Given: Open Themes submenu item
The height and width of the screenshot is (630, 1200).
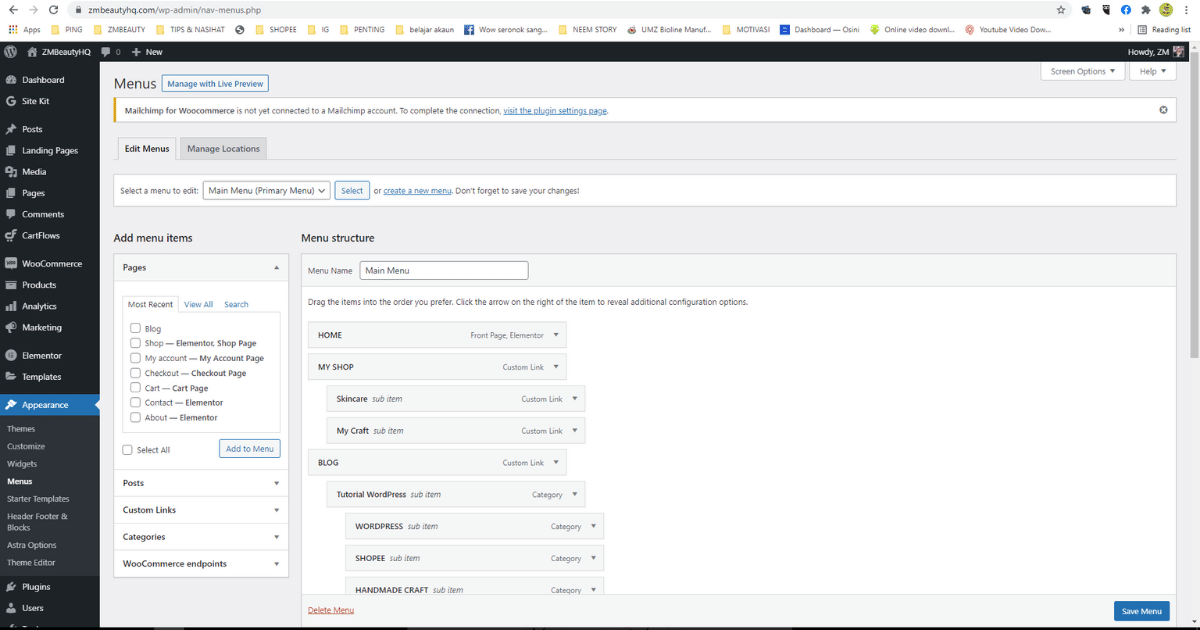Looking at the screenshot, I should click(x=21, y=428).
